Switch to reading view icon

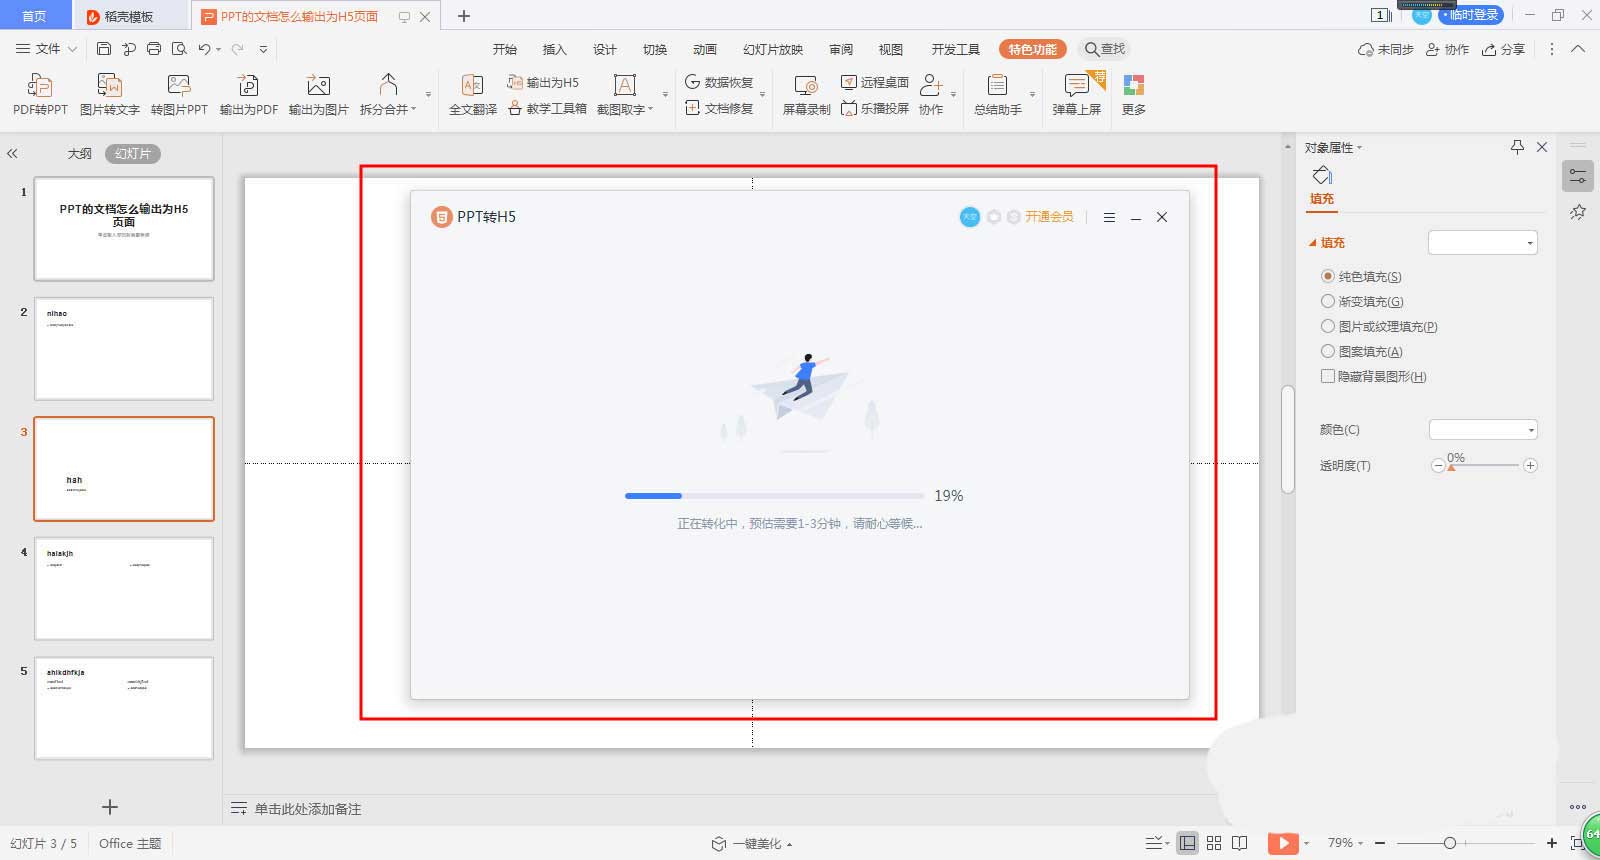[1240, 843]
